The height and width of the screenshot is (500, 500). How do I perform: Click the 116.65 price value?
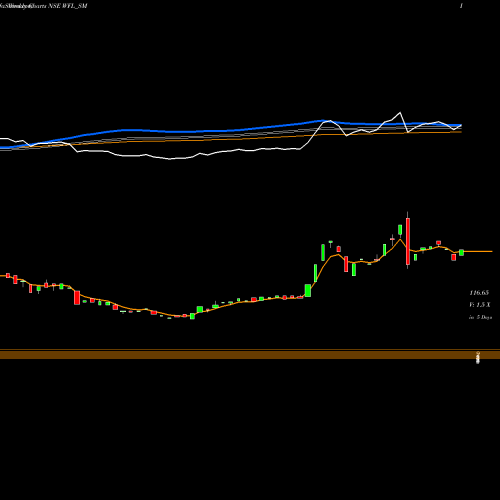[x=479, y=293]
